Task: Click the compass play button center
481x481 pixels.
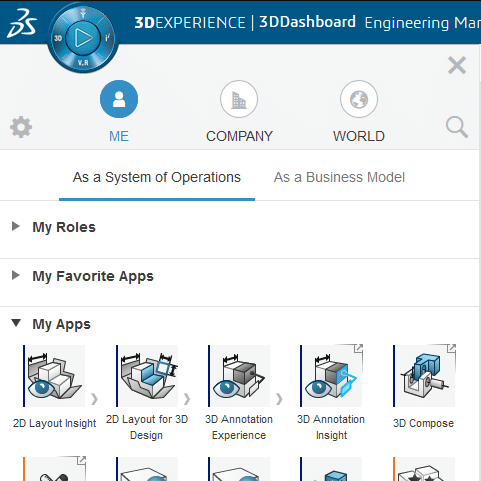Action: click(83, 38)
